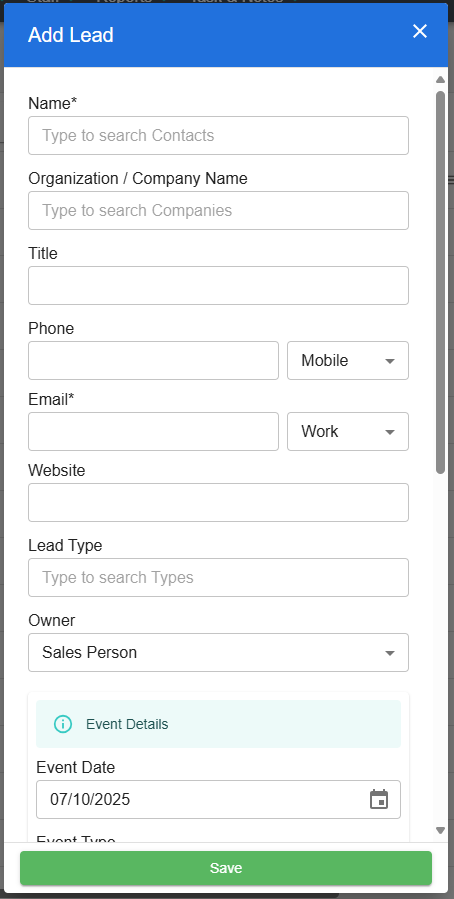
Task: Click the scrollbar down arrow
Action: [440, 830]
